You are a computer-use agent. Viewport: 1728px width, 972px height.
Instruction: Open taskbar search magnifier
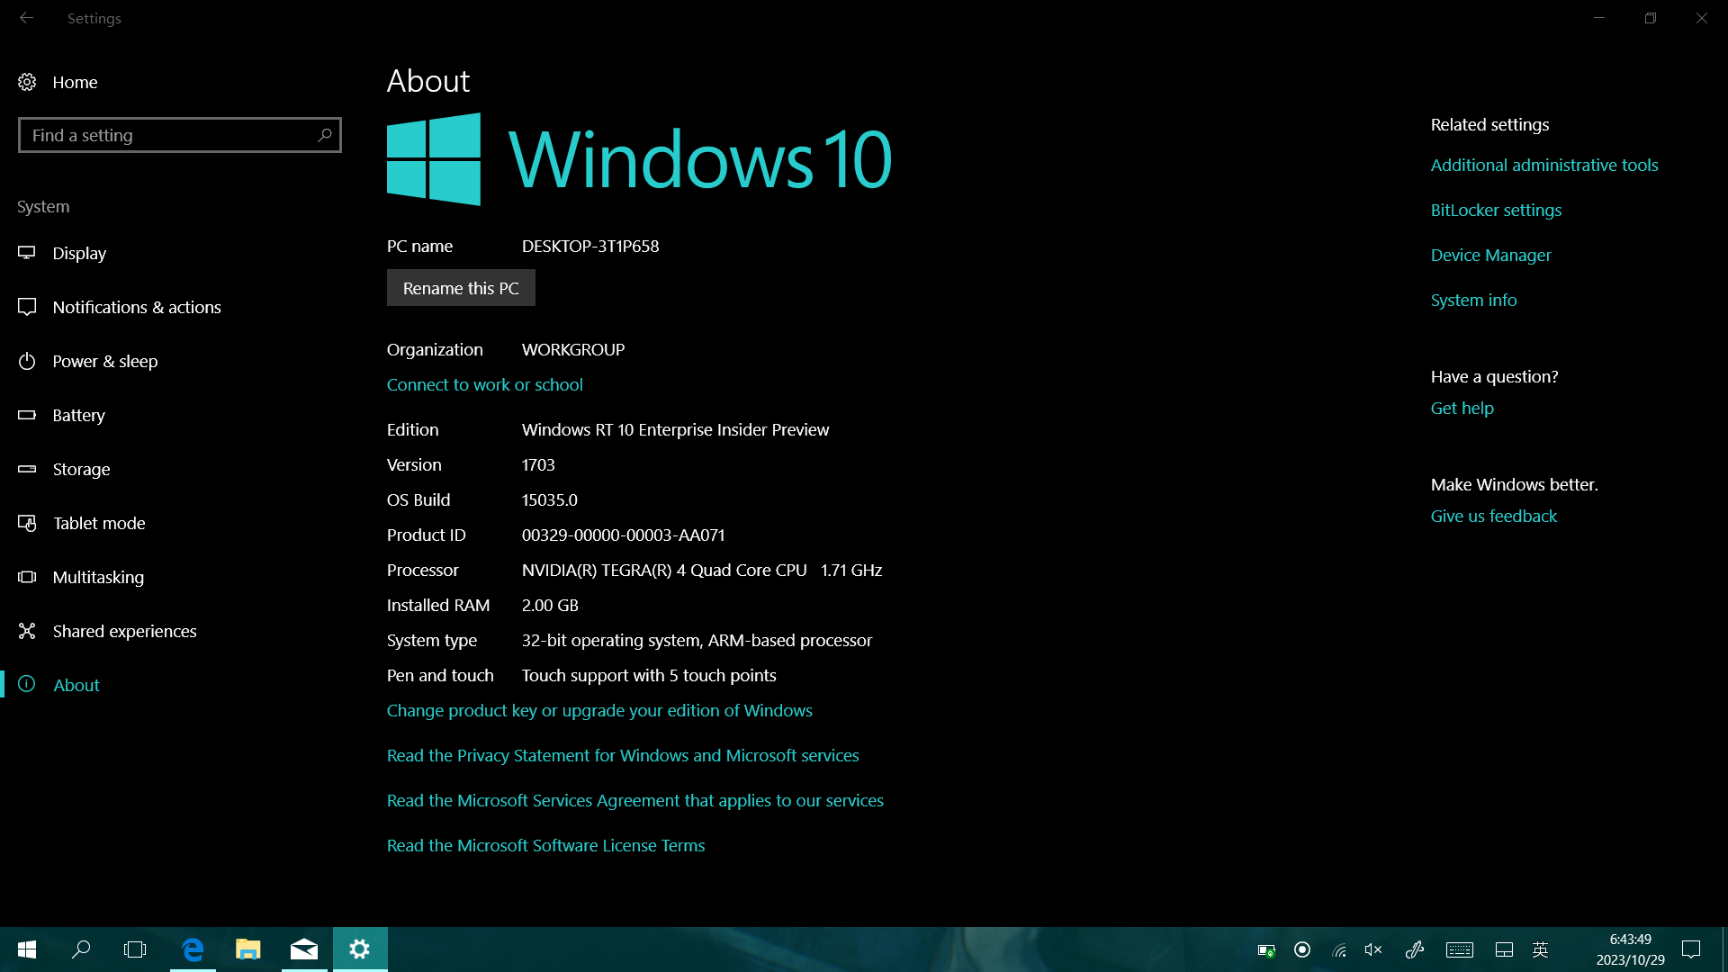(81, 949)
